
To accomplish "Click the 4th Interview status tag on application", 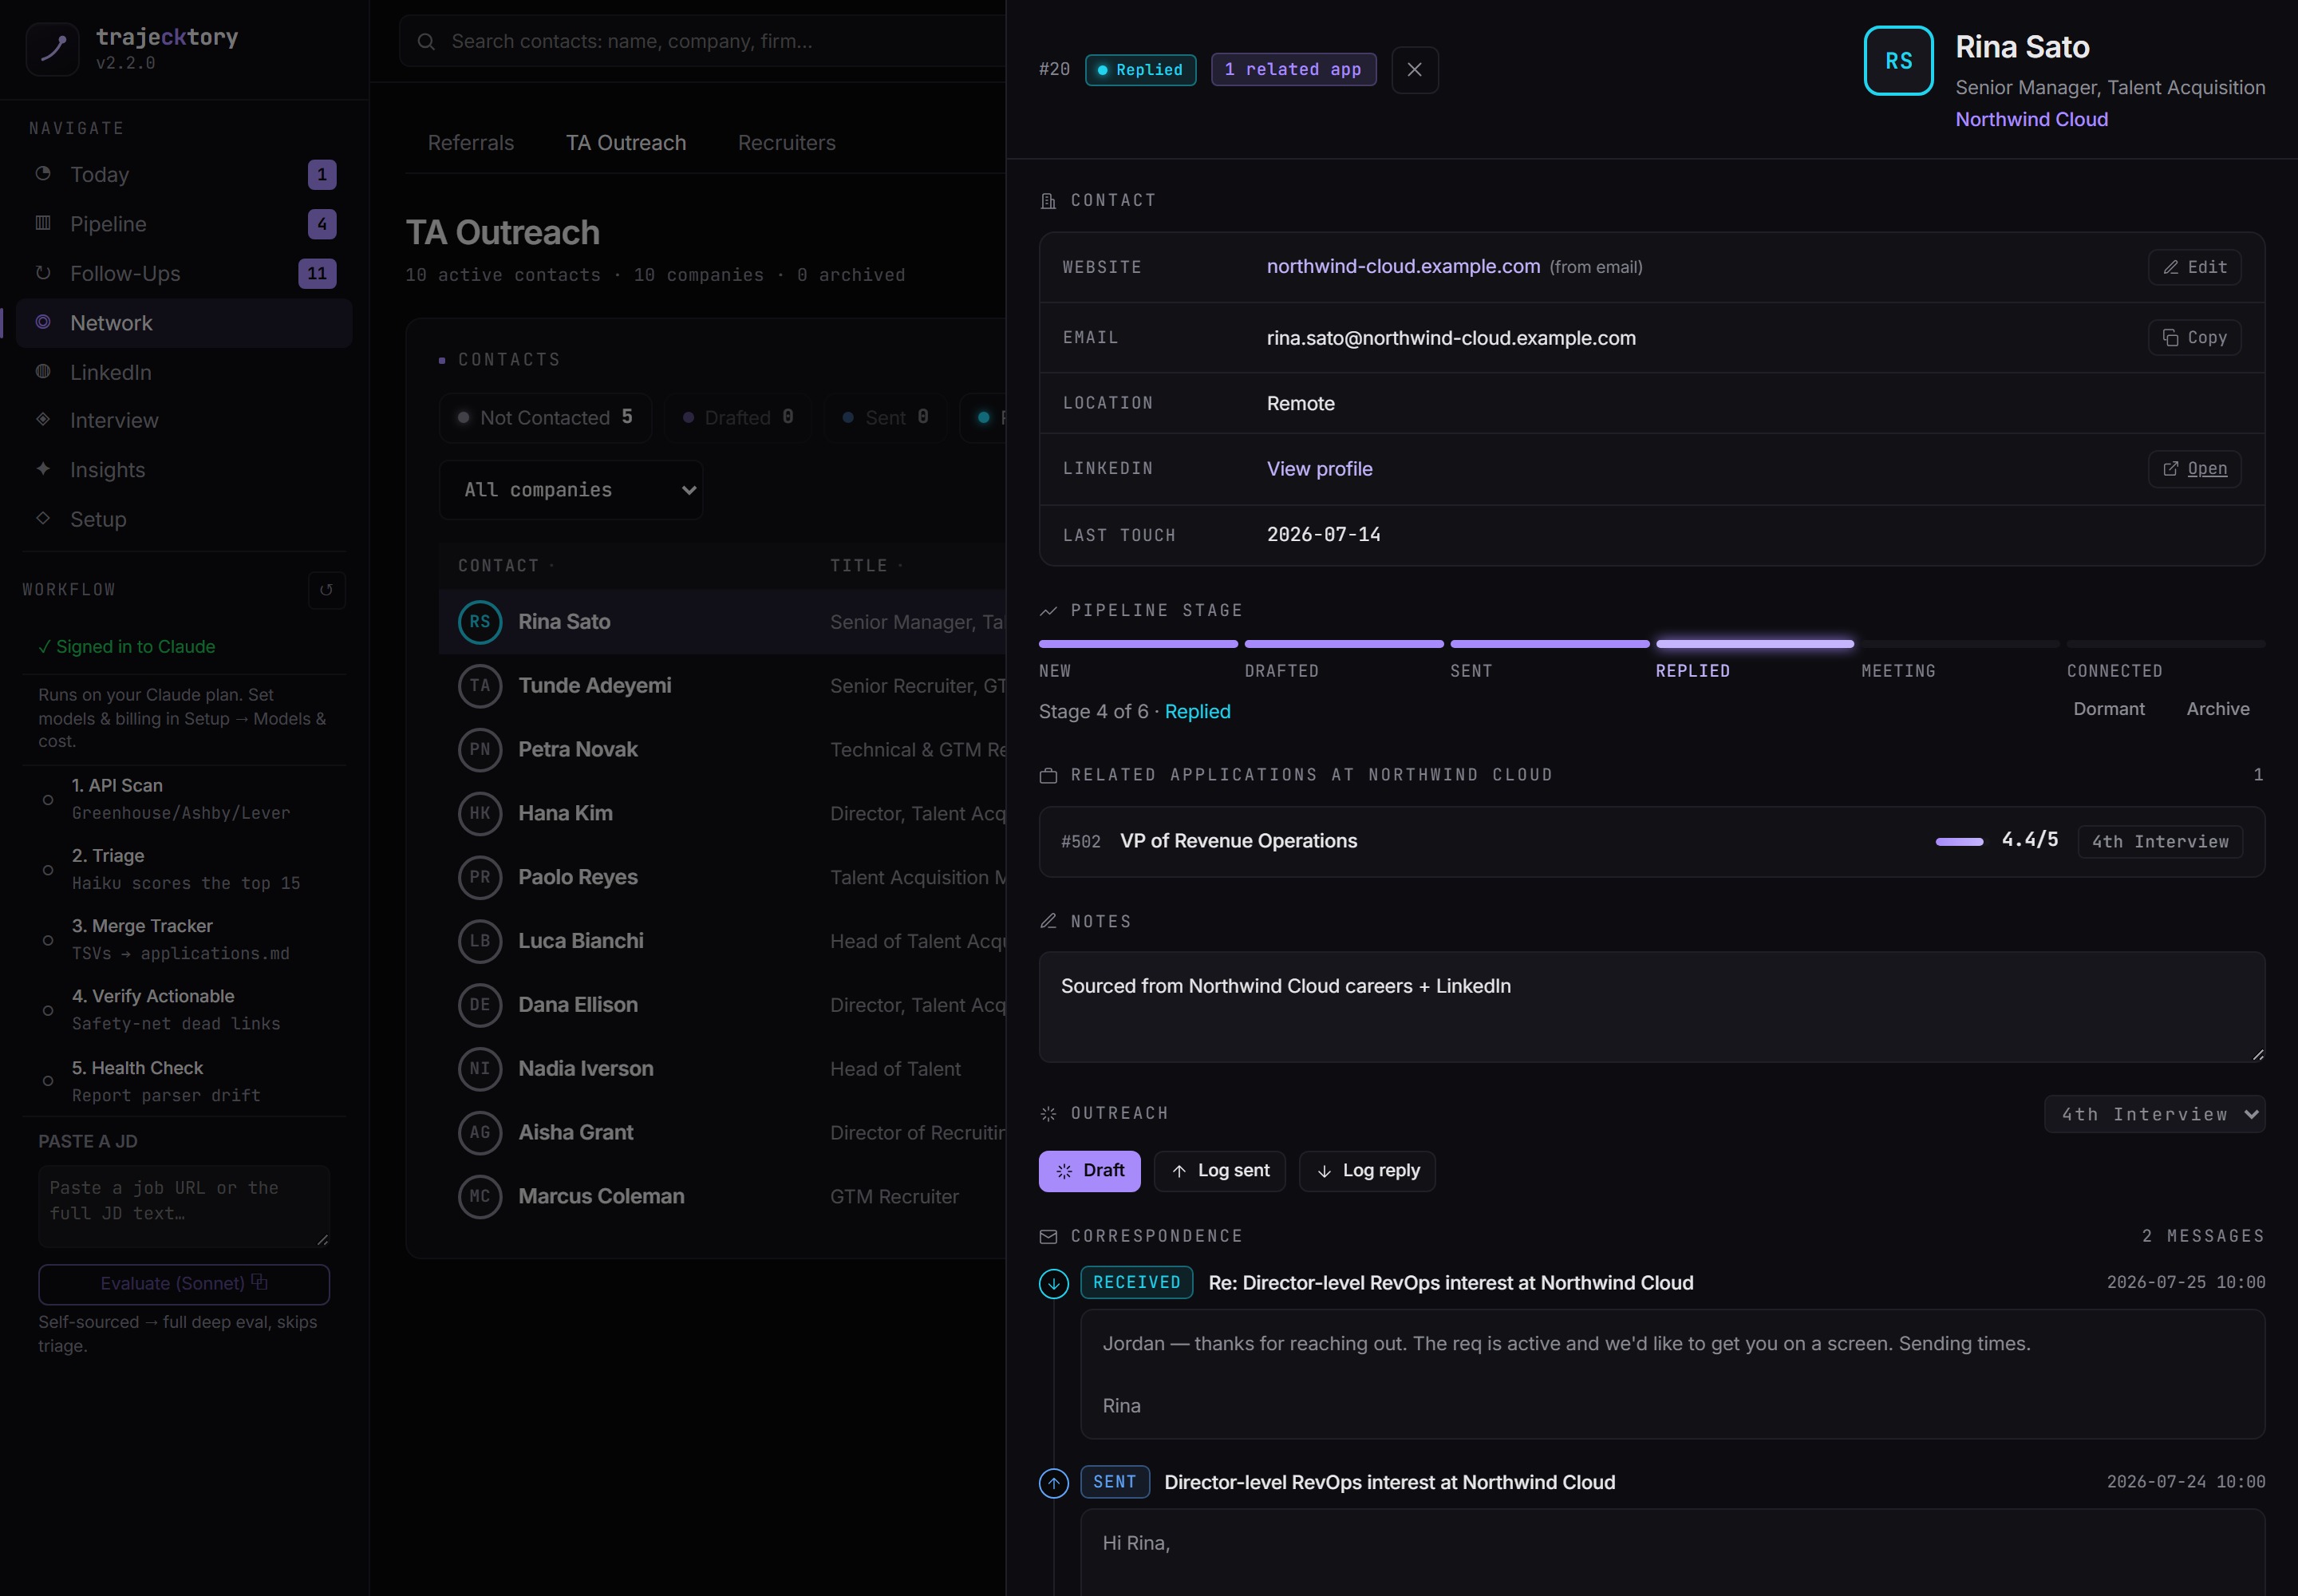I will click(2159, 842).
